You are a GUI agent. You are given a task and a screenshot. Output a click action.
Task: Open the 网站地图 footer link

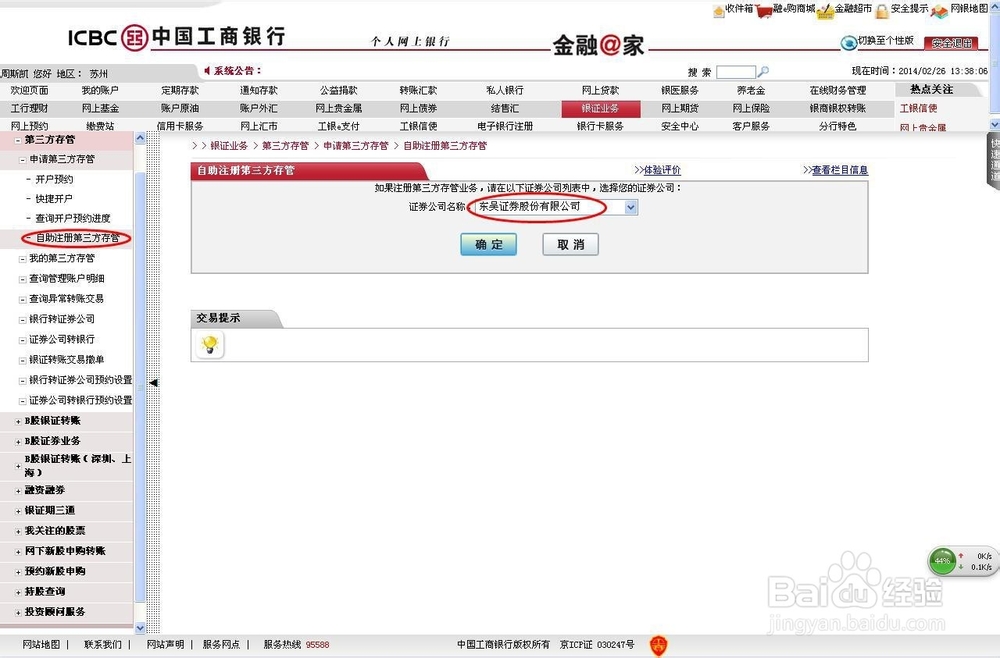[x=41, y=645]
